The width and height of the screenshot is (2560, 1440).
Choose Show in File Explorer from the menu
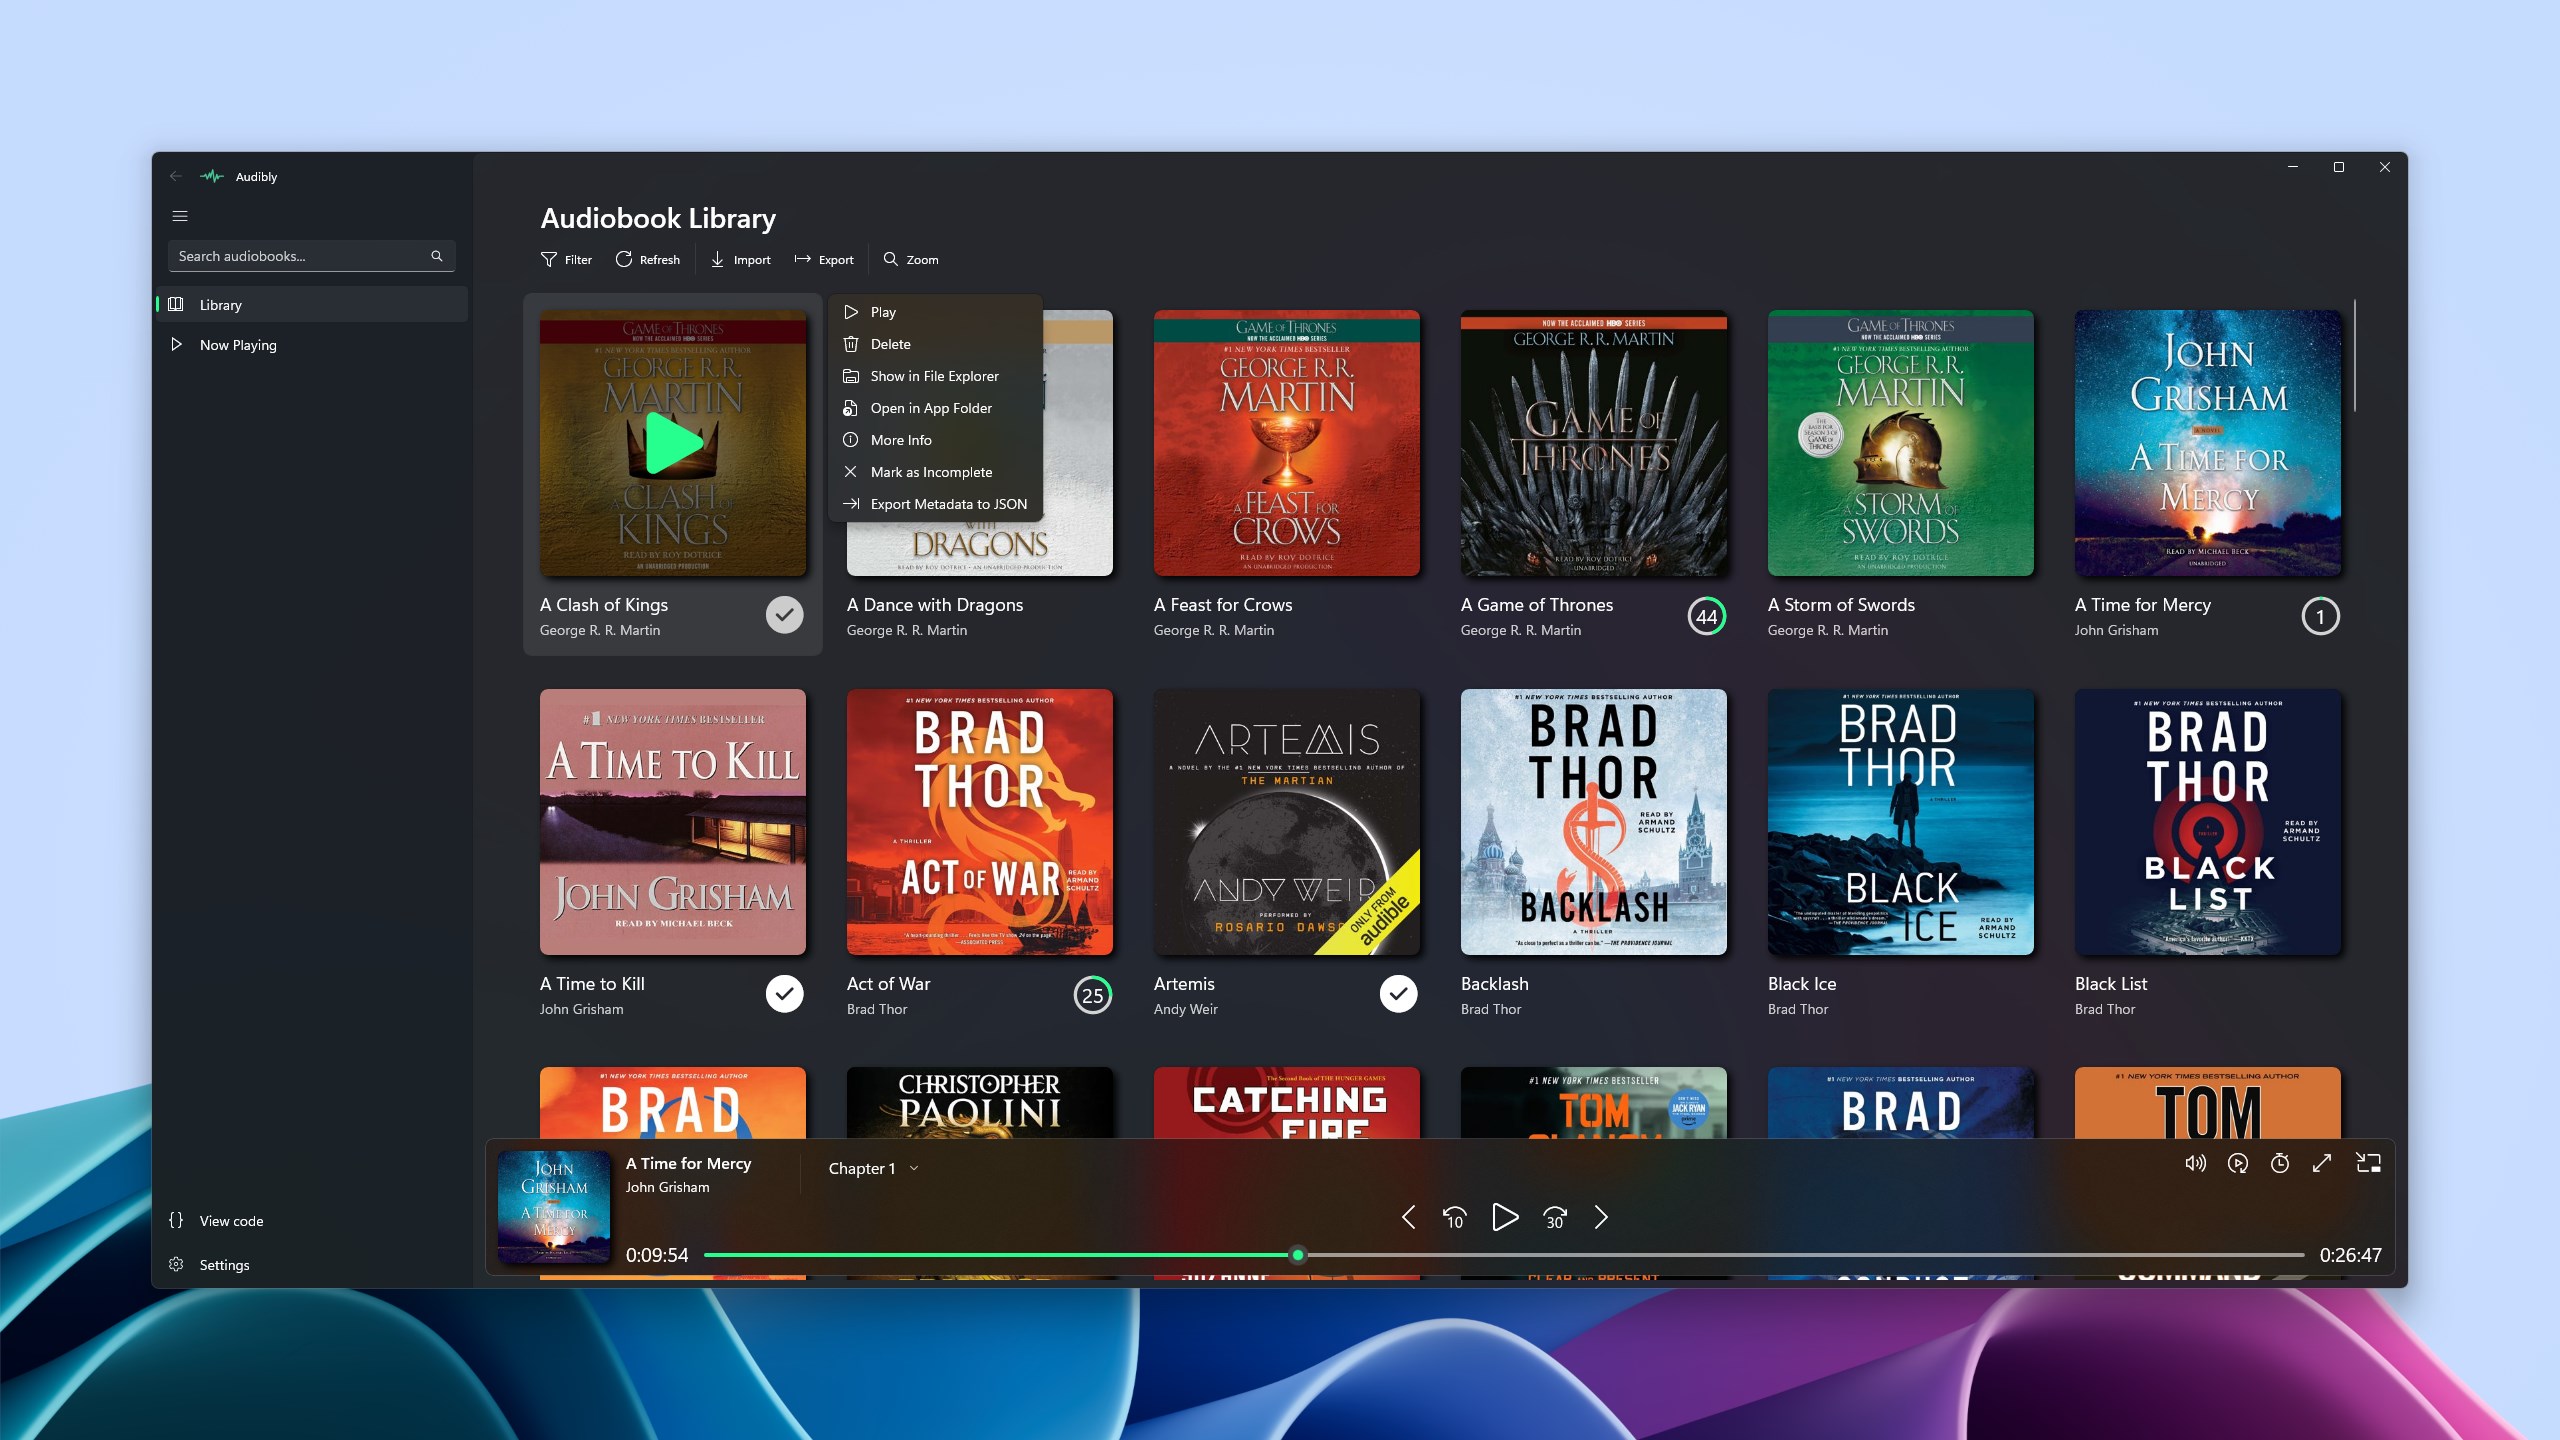coord(934,375)
